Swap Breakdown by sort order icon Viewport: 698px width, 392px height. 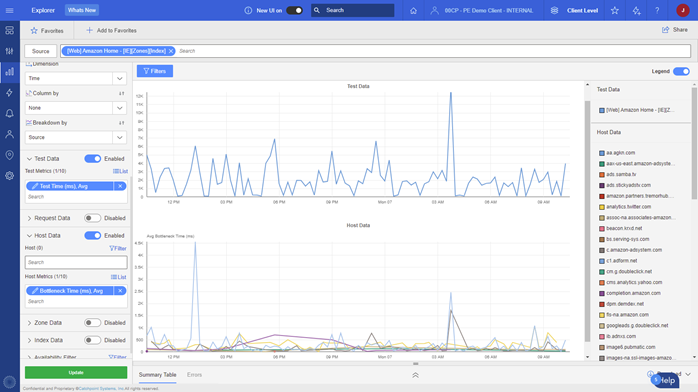click(x=122, y=123)
